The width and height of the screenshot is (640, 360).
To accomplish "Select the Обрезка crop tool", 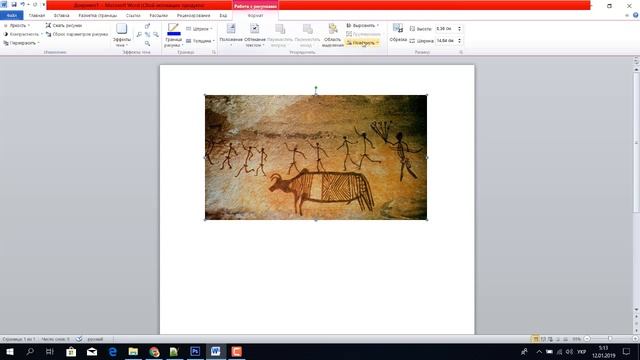I will [398, 33].
